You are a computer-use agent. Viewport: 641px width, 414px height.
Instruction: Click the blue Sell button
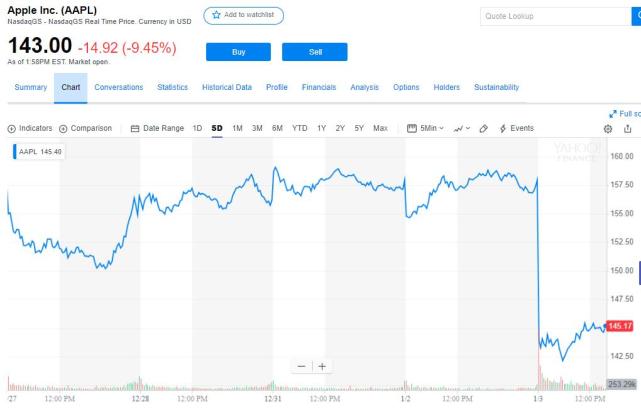point(315,52)
